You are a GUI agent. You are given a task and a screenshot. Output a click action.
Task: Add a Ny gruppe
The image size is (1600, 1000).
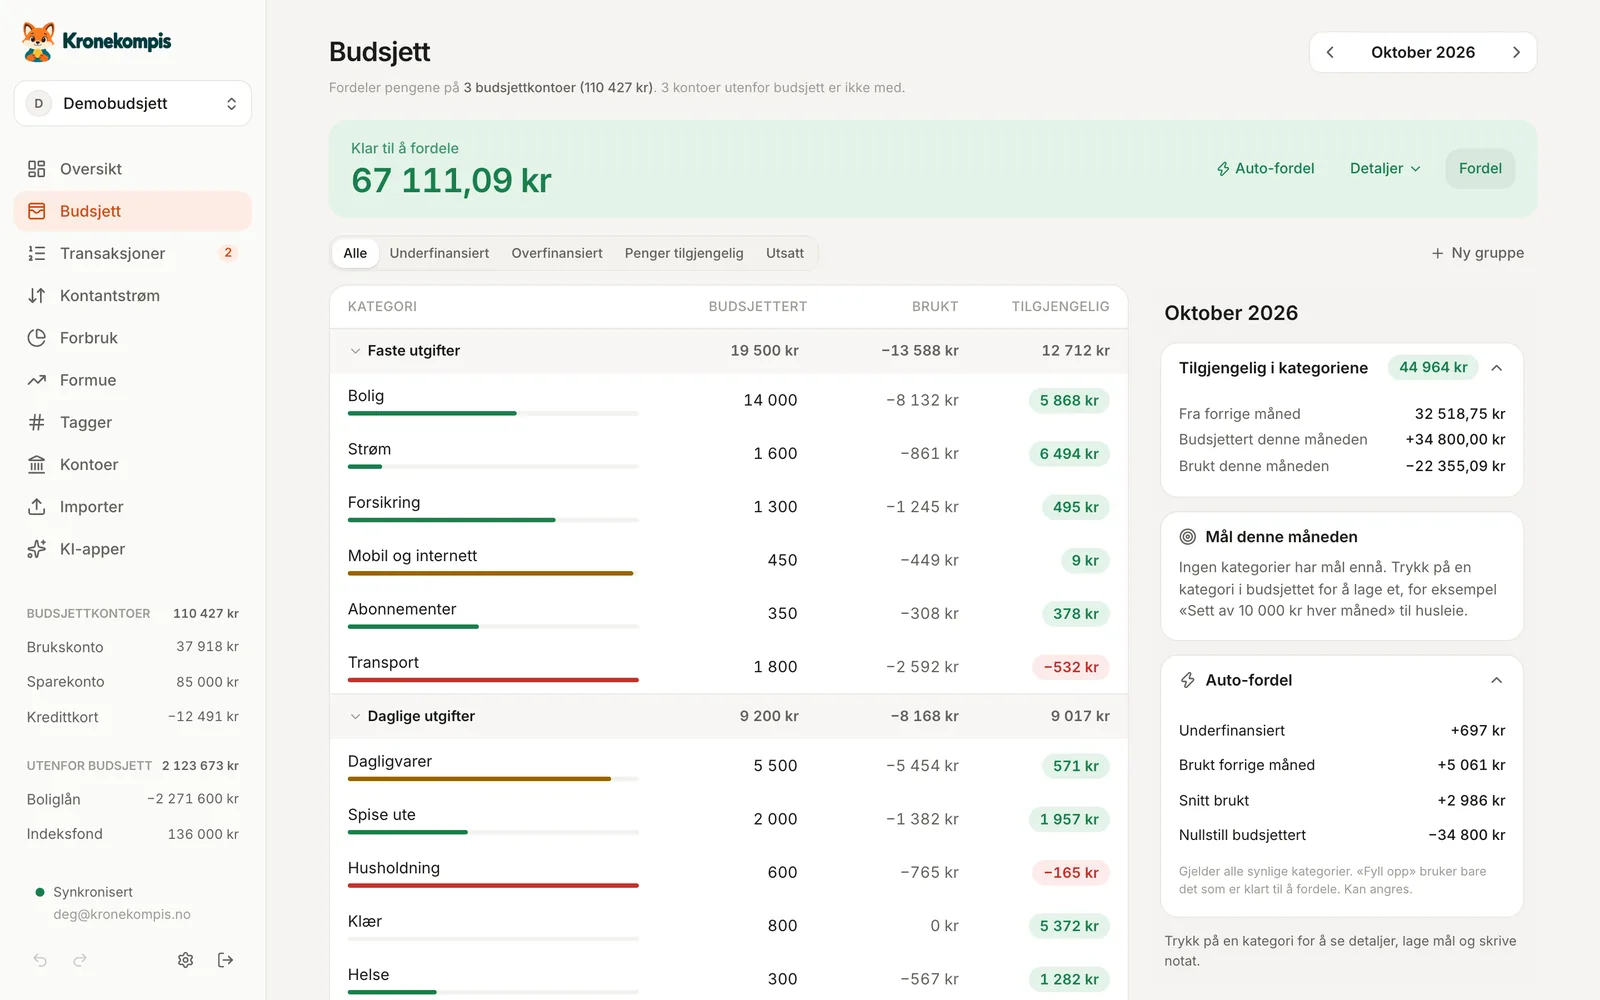coord(1478,253)
